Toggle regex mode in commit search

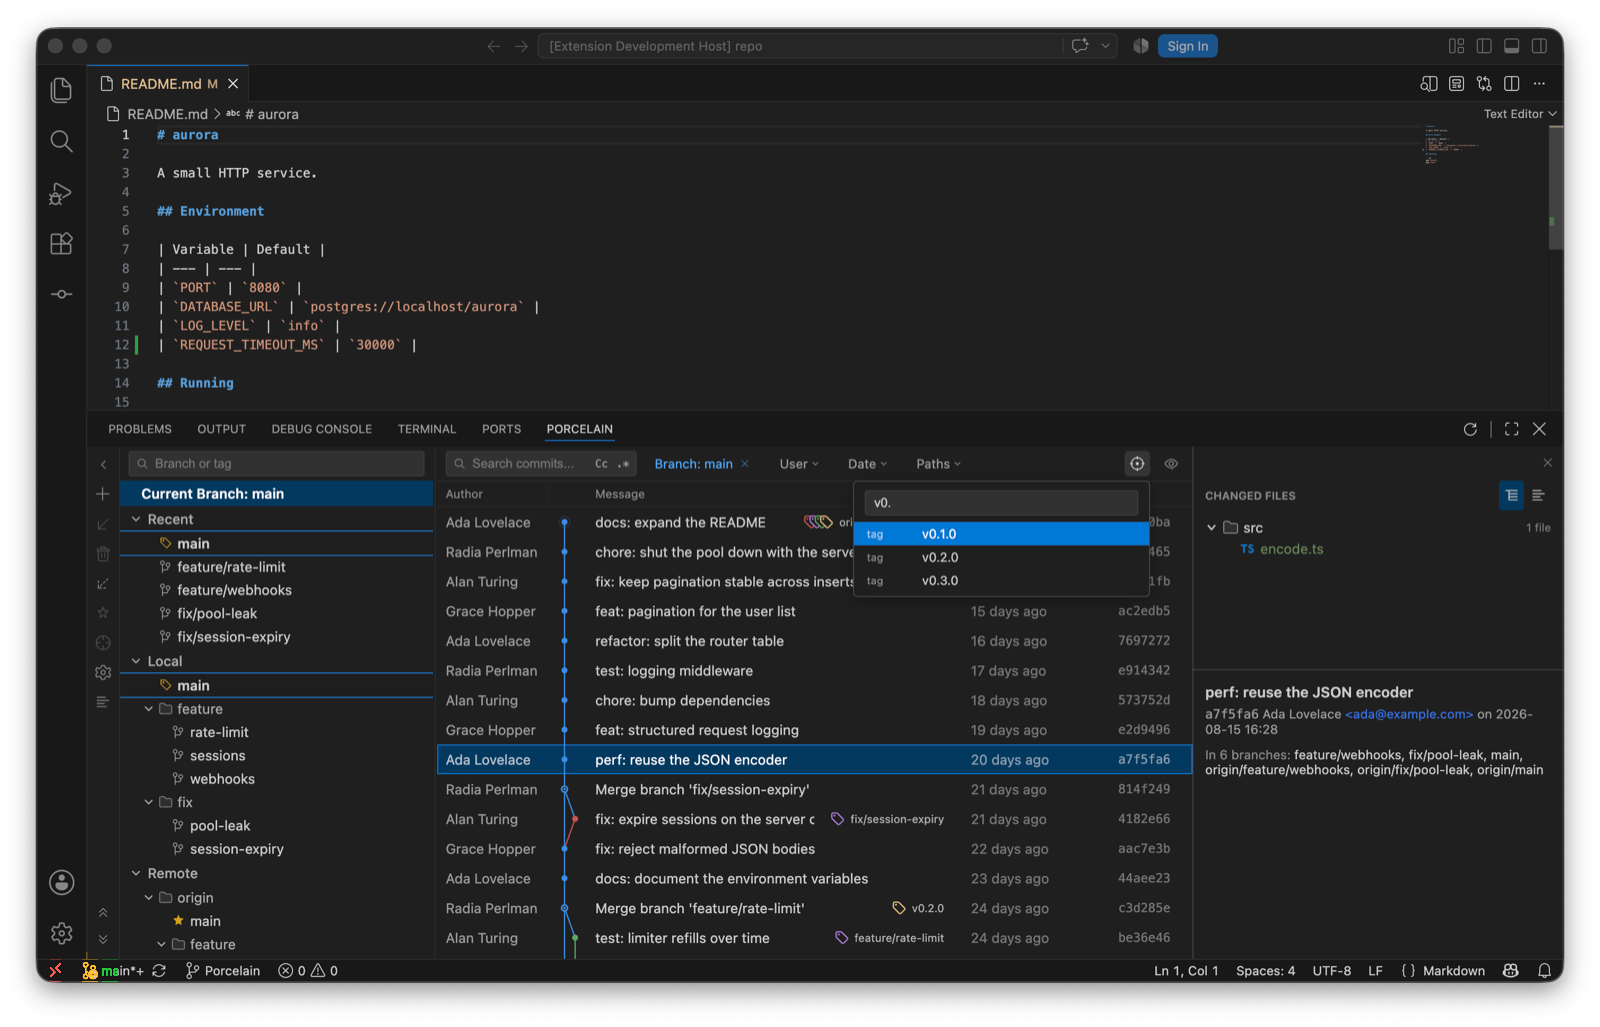point(624,464)
